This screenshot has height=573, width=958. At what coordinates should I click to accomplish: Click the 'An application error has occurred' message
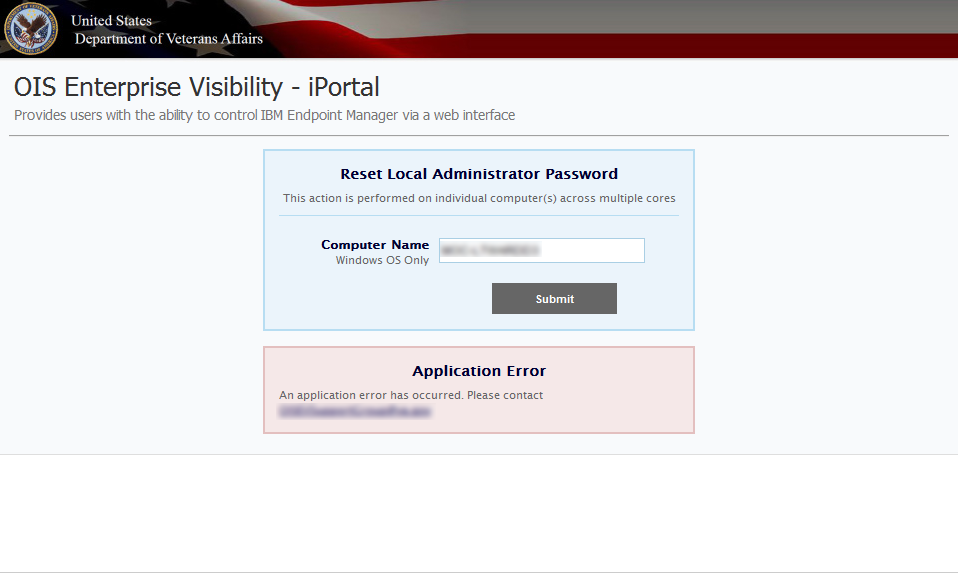click(x=411, y=395)
